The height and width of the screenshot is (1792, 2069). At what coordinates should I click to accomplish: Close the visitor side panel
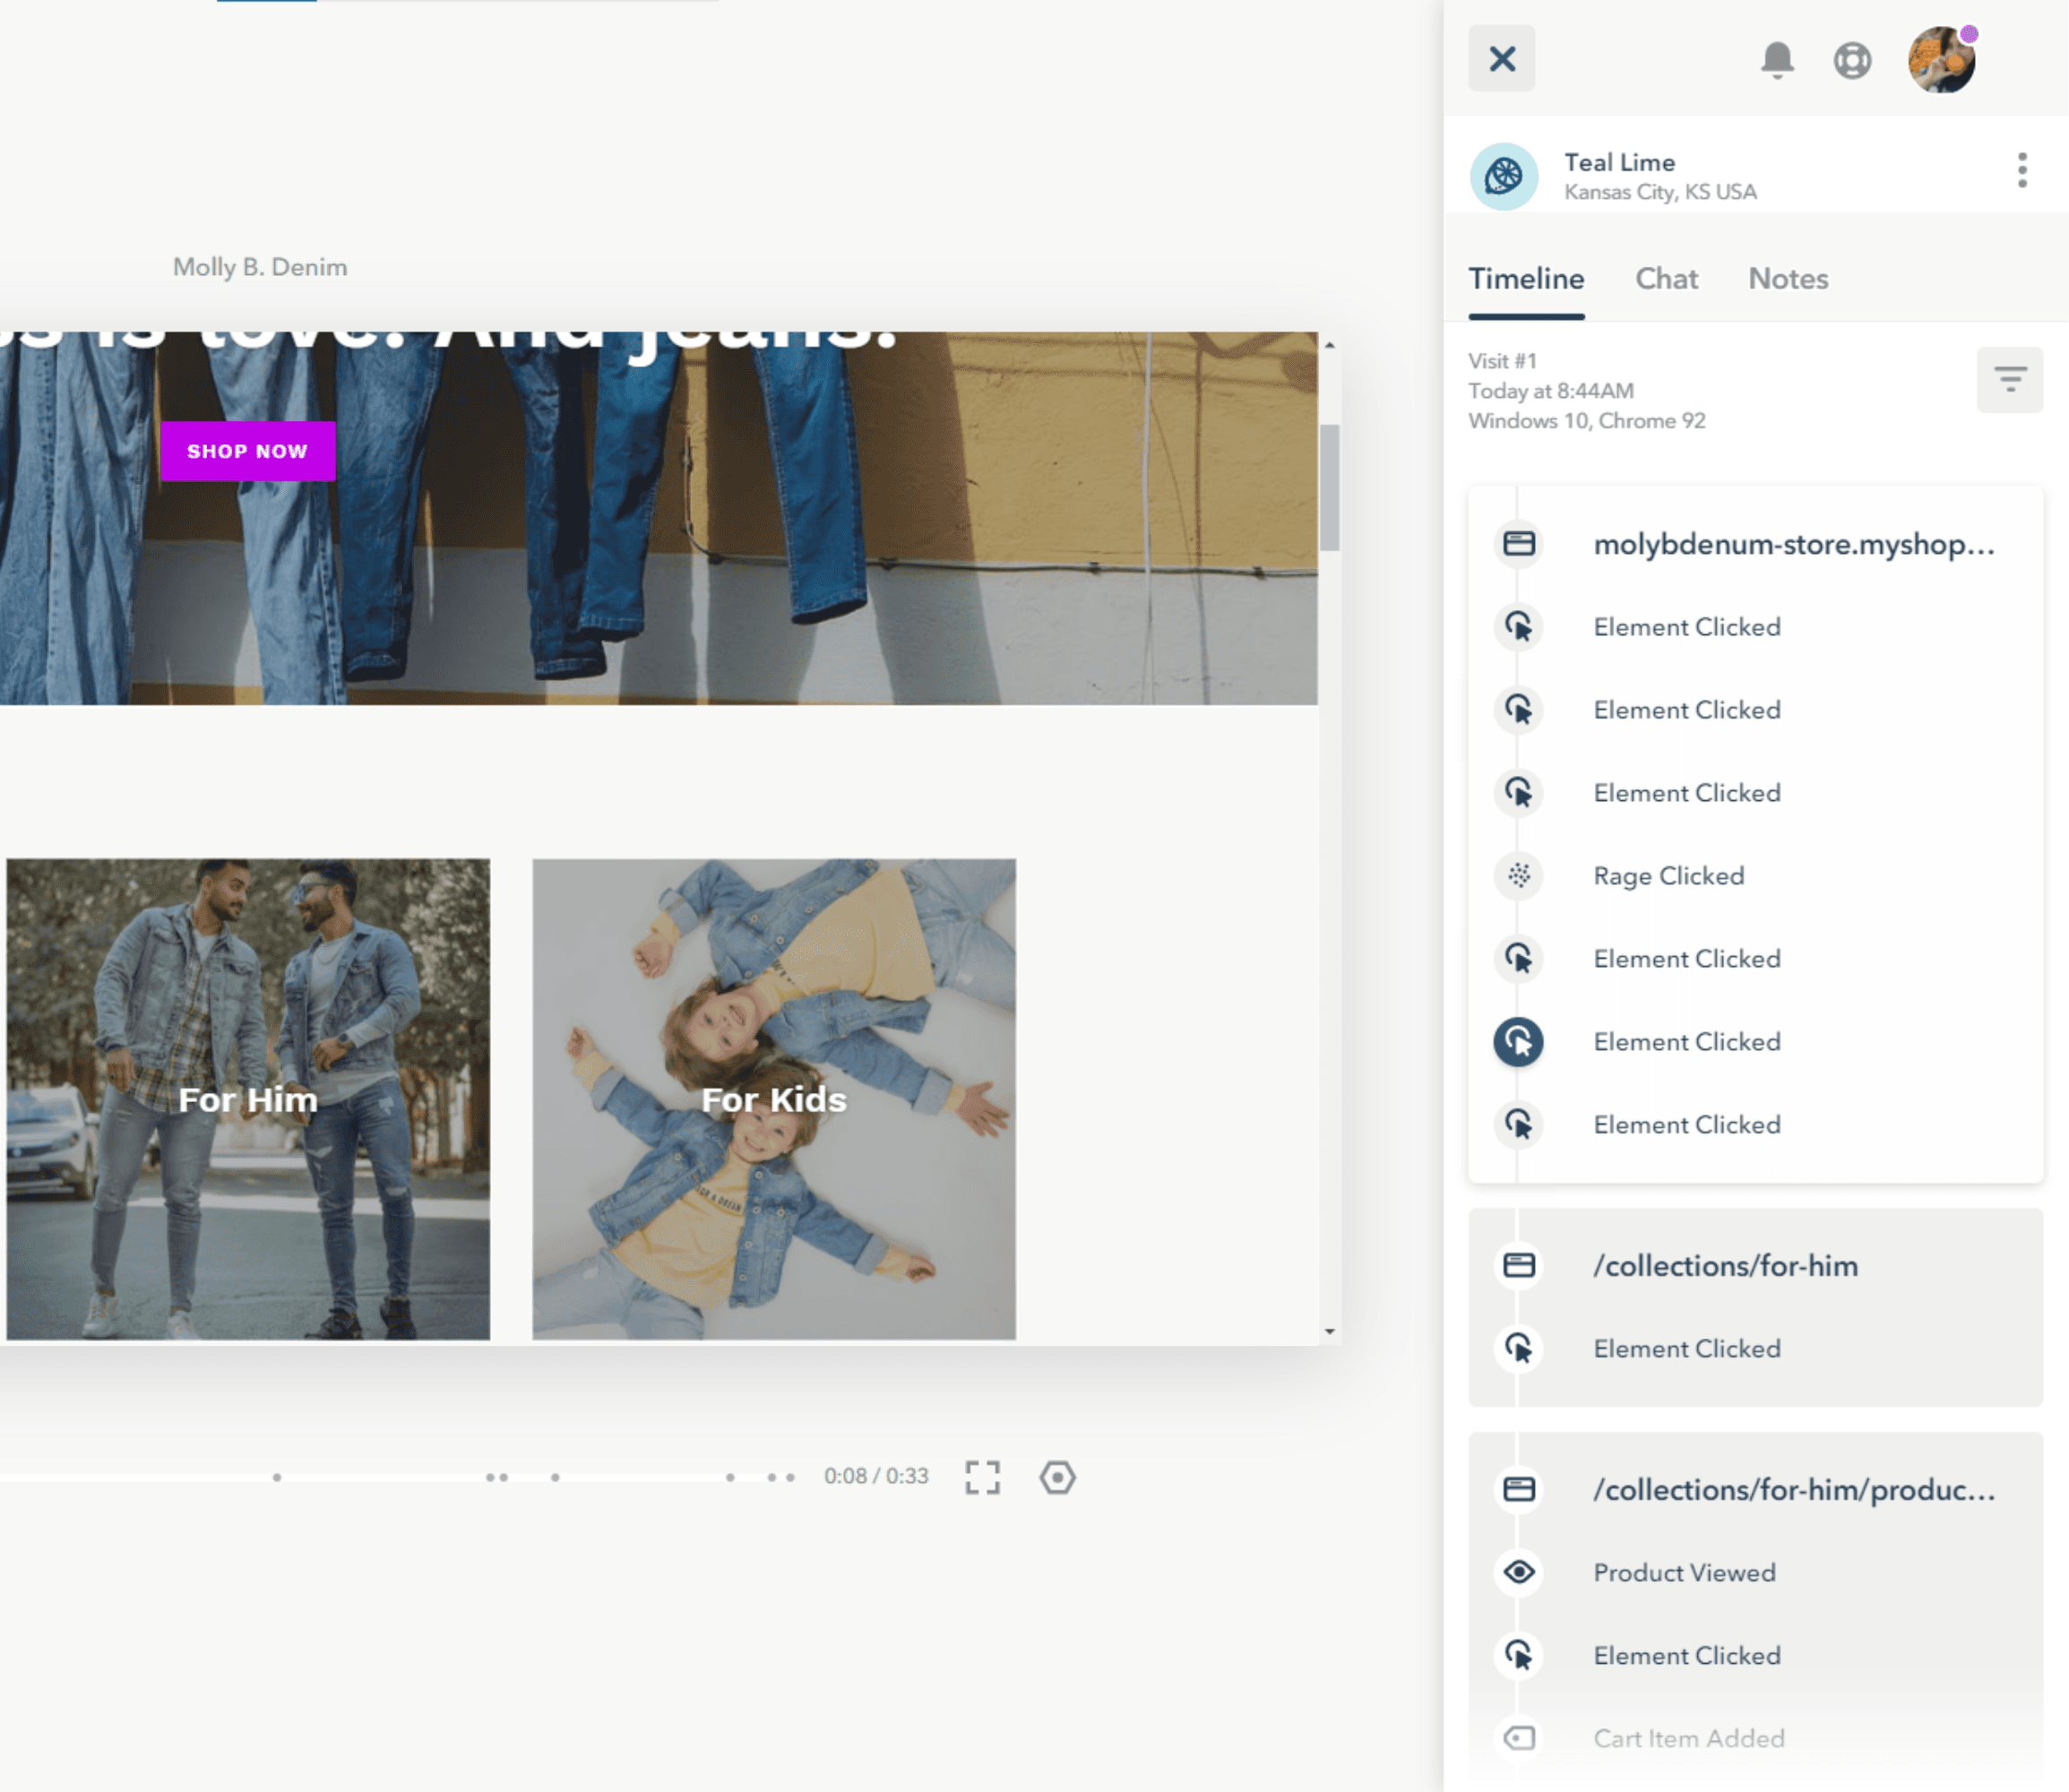tap(1501, 59)
